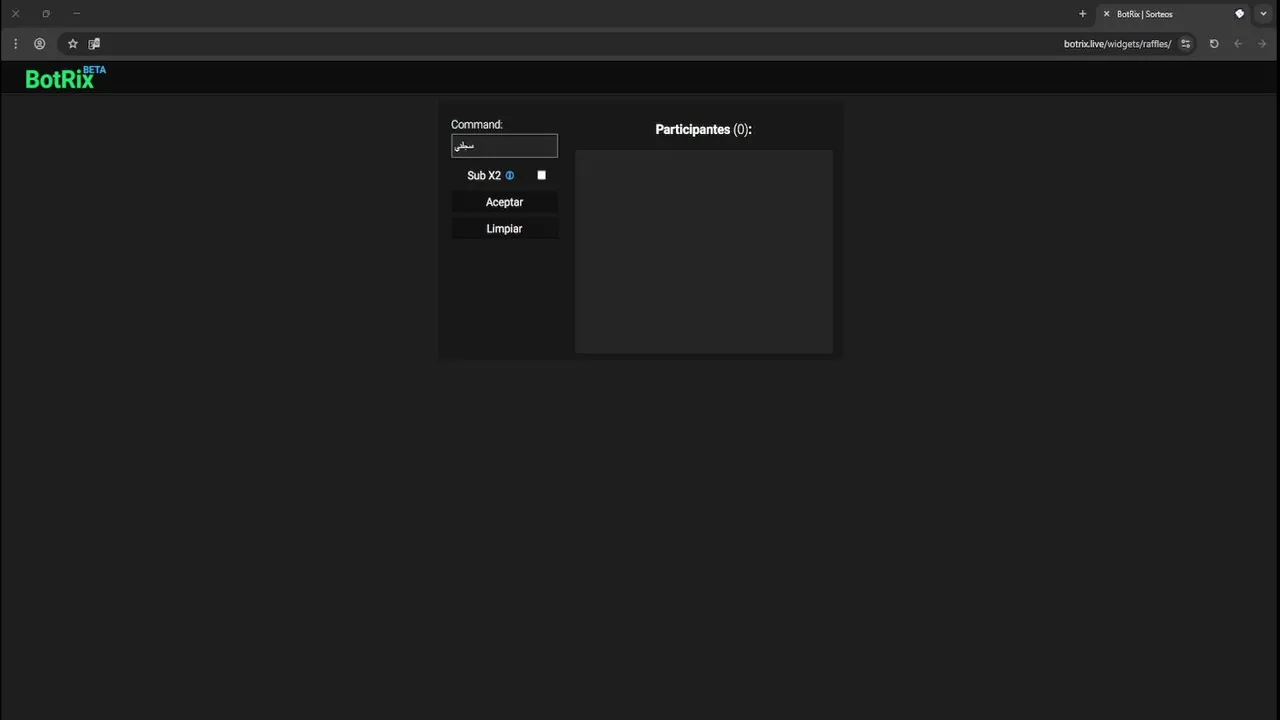
Task: Enable the Sub X2 checkbox
Action: 542,175
